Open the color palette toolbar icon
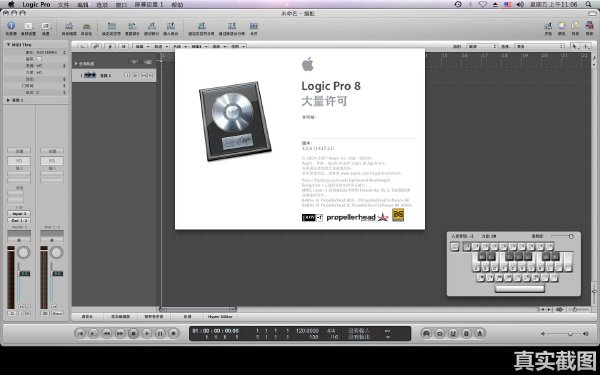Image resolution: width=600 pixels, height=375 pixels. (561, 26)
